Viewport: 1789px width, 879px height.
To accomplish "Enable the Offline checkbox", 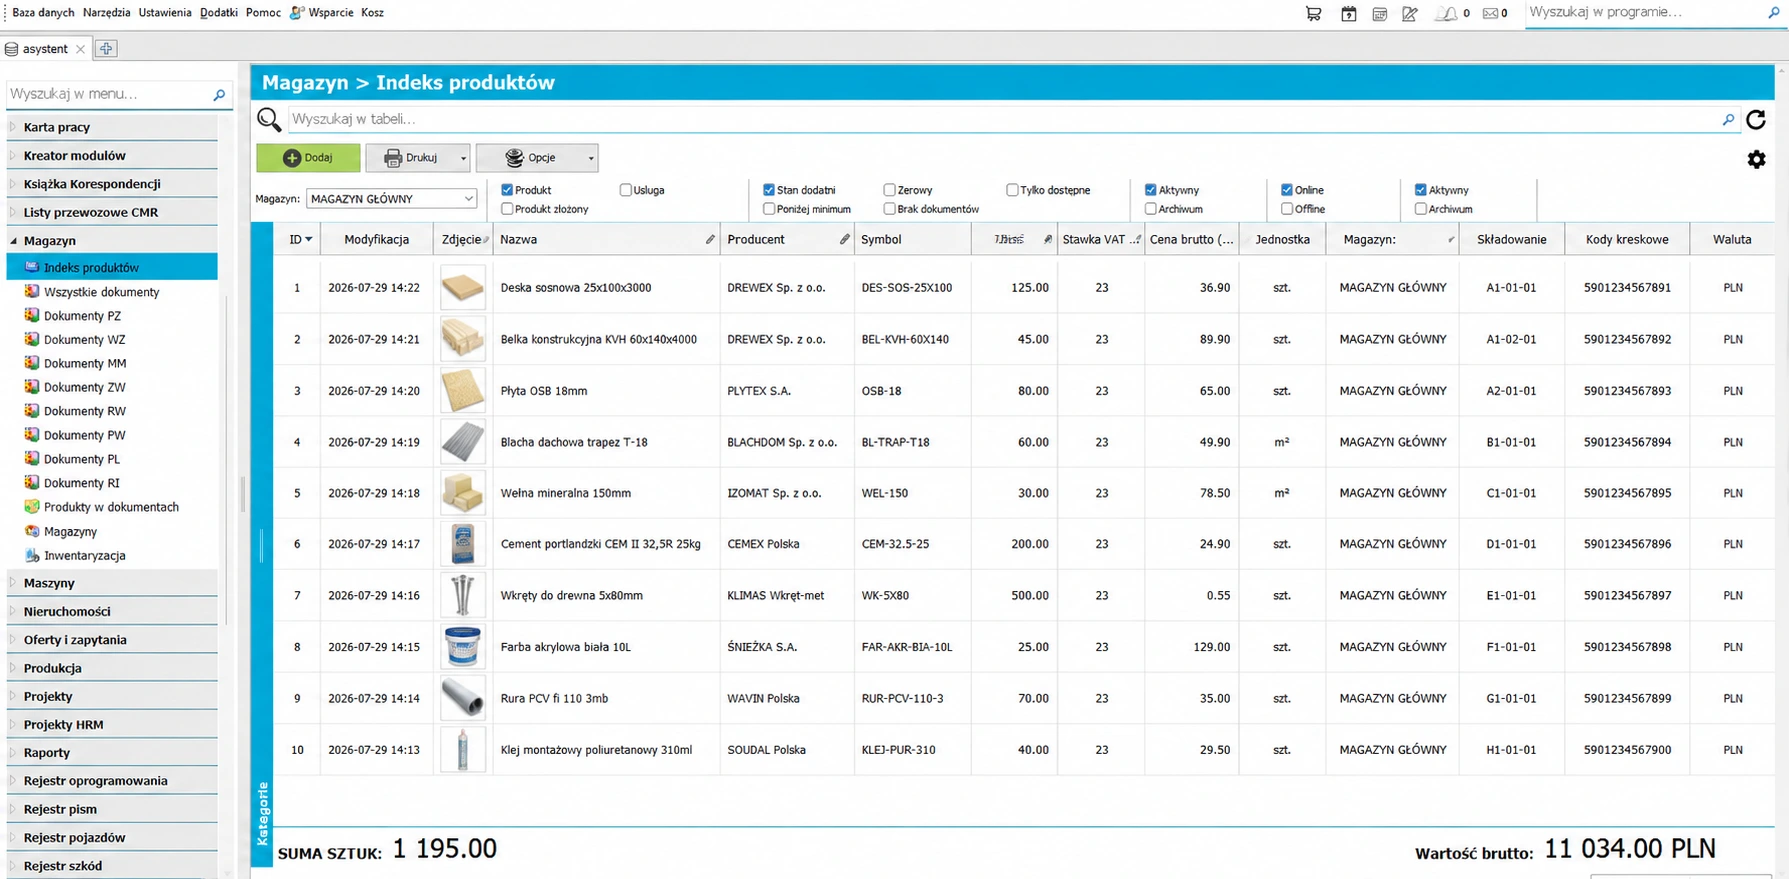I will (x=1287, y=209).
